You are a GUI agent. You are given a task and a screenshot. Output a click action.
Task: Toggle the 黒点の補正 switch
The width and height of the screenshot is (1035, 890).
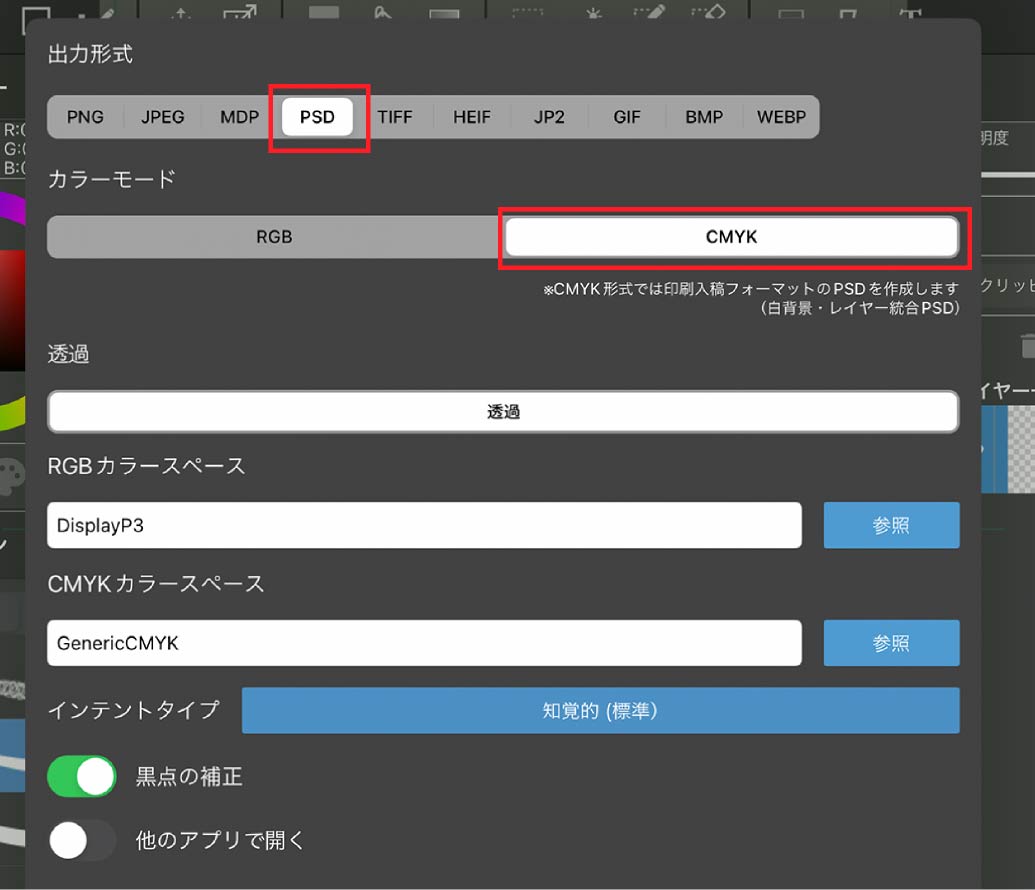click(x=82, y=776)
